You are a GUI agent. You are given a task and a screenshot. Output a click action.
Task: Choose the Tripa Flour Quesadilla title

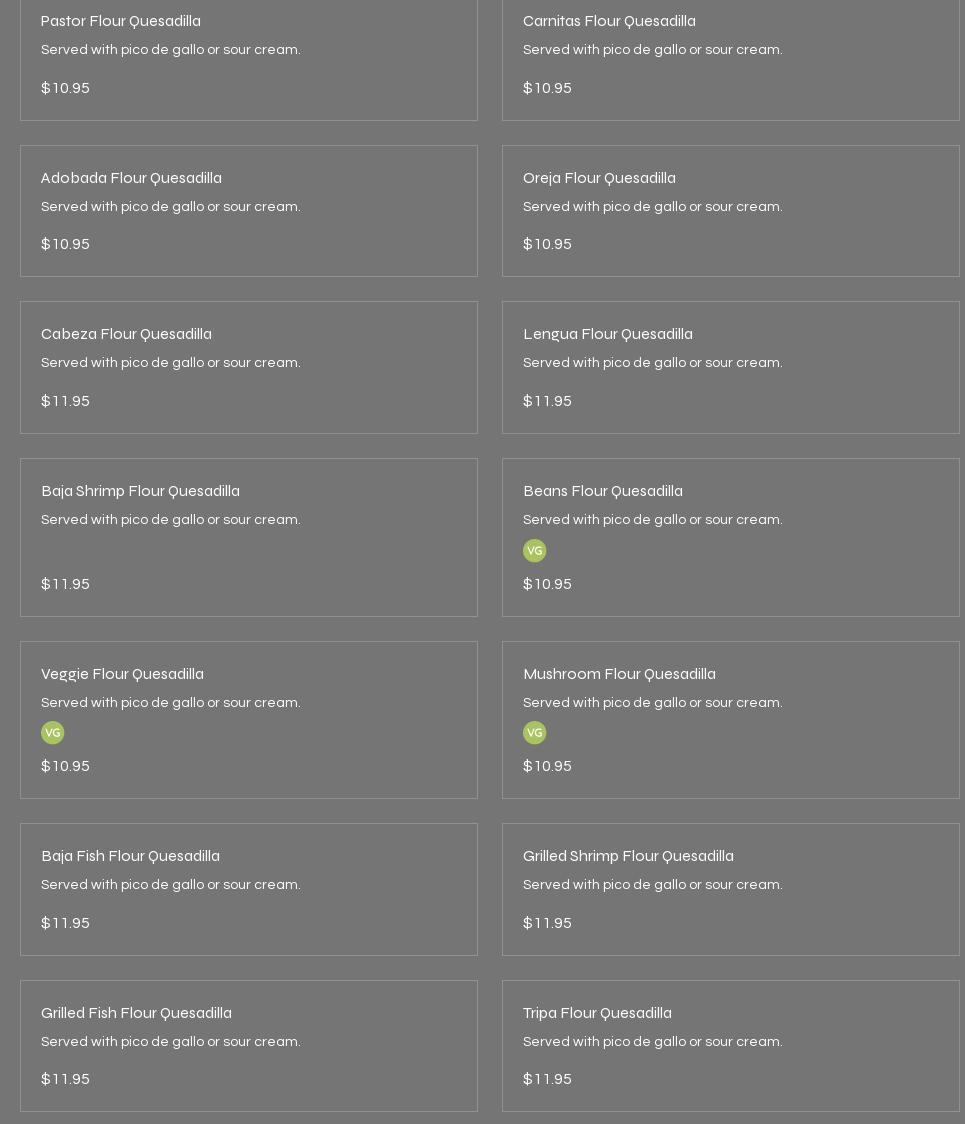[597, 1013]
